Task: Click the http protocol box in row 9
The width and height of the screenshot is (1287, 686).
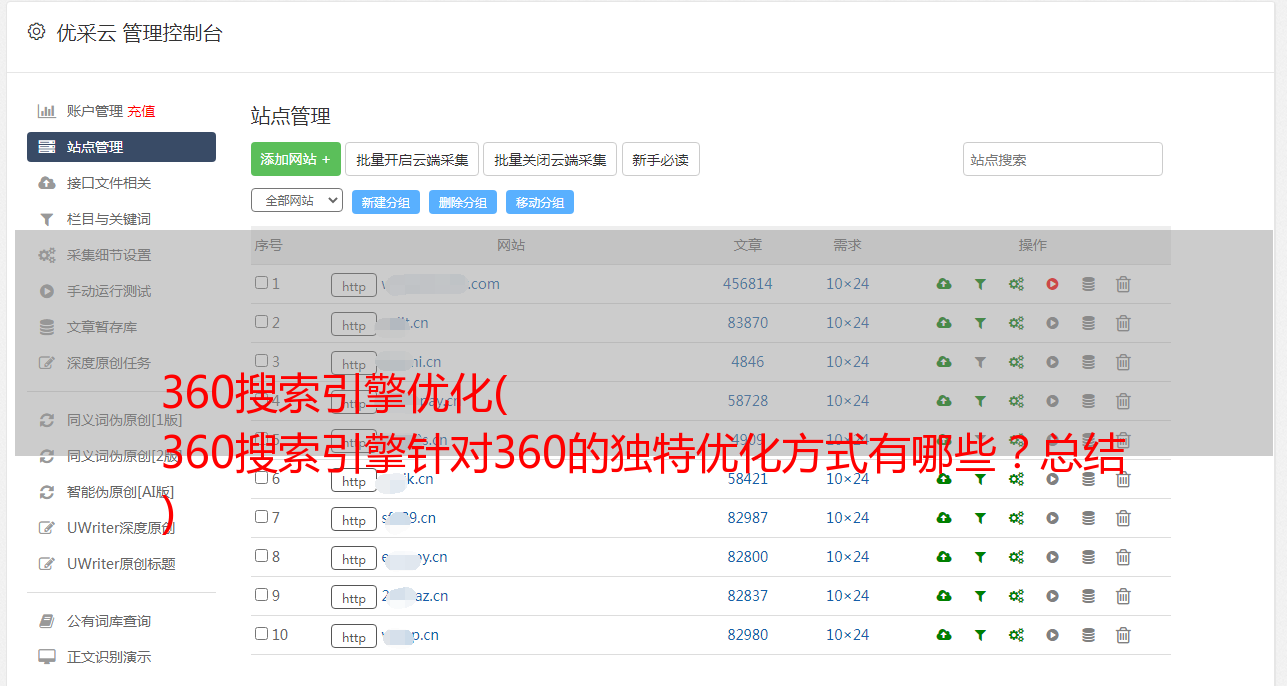Action: 354,598
